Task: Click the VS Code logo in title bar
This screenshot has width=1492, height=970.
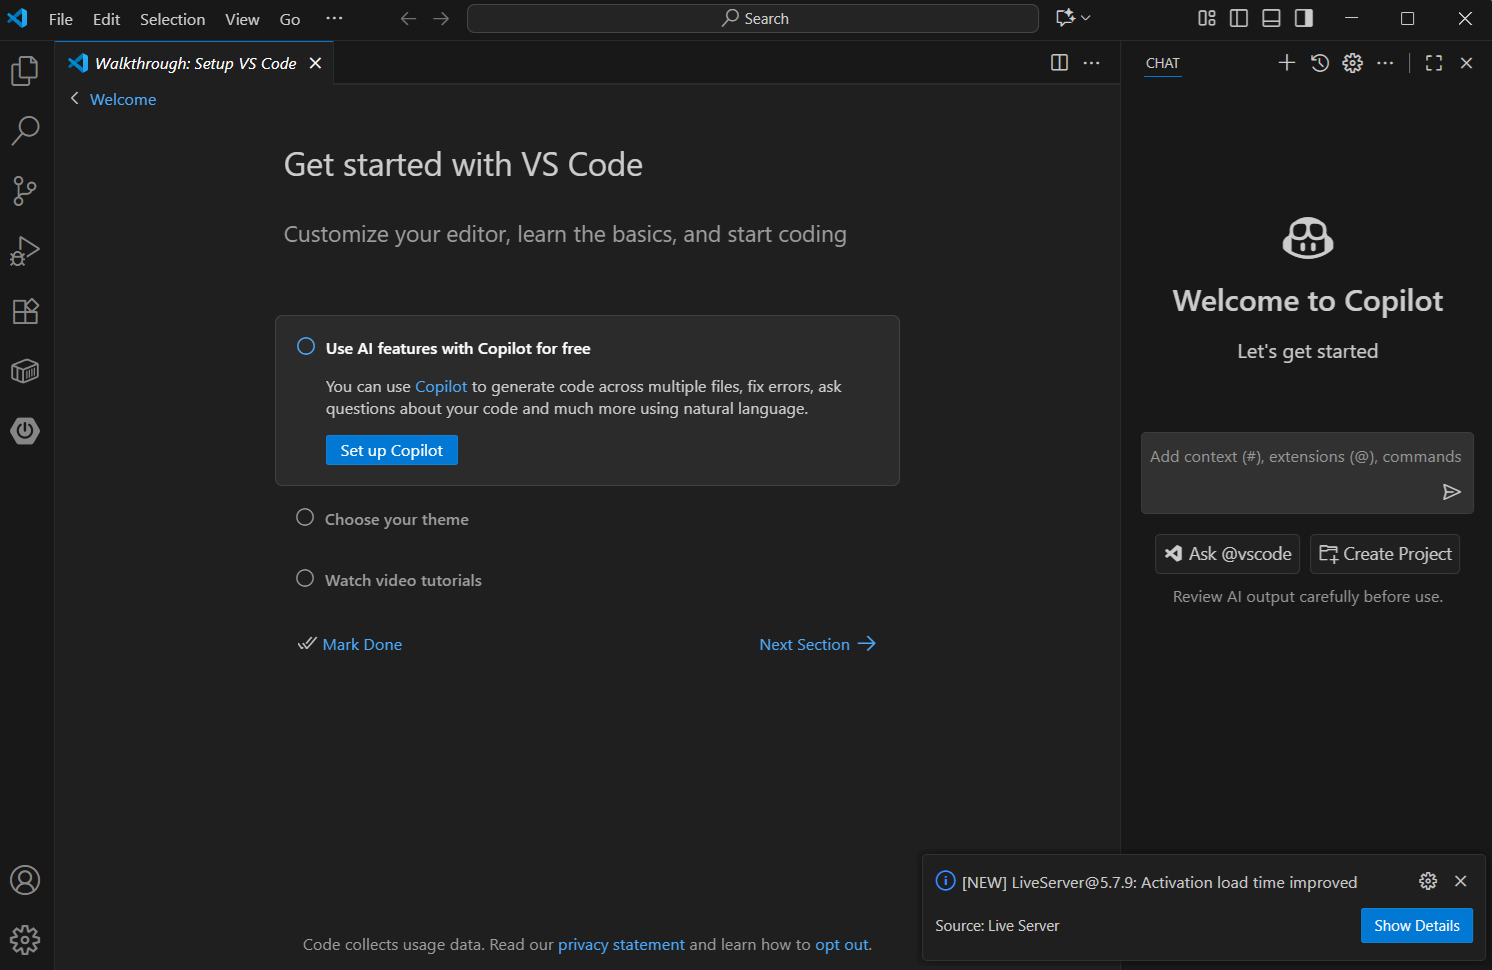Action: (x=18, y=18)
